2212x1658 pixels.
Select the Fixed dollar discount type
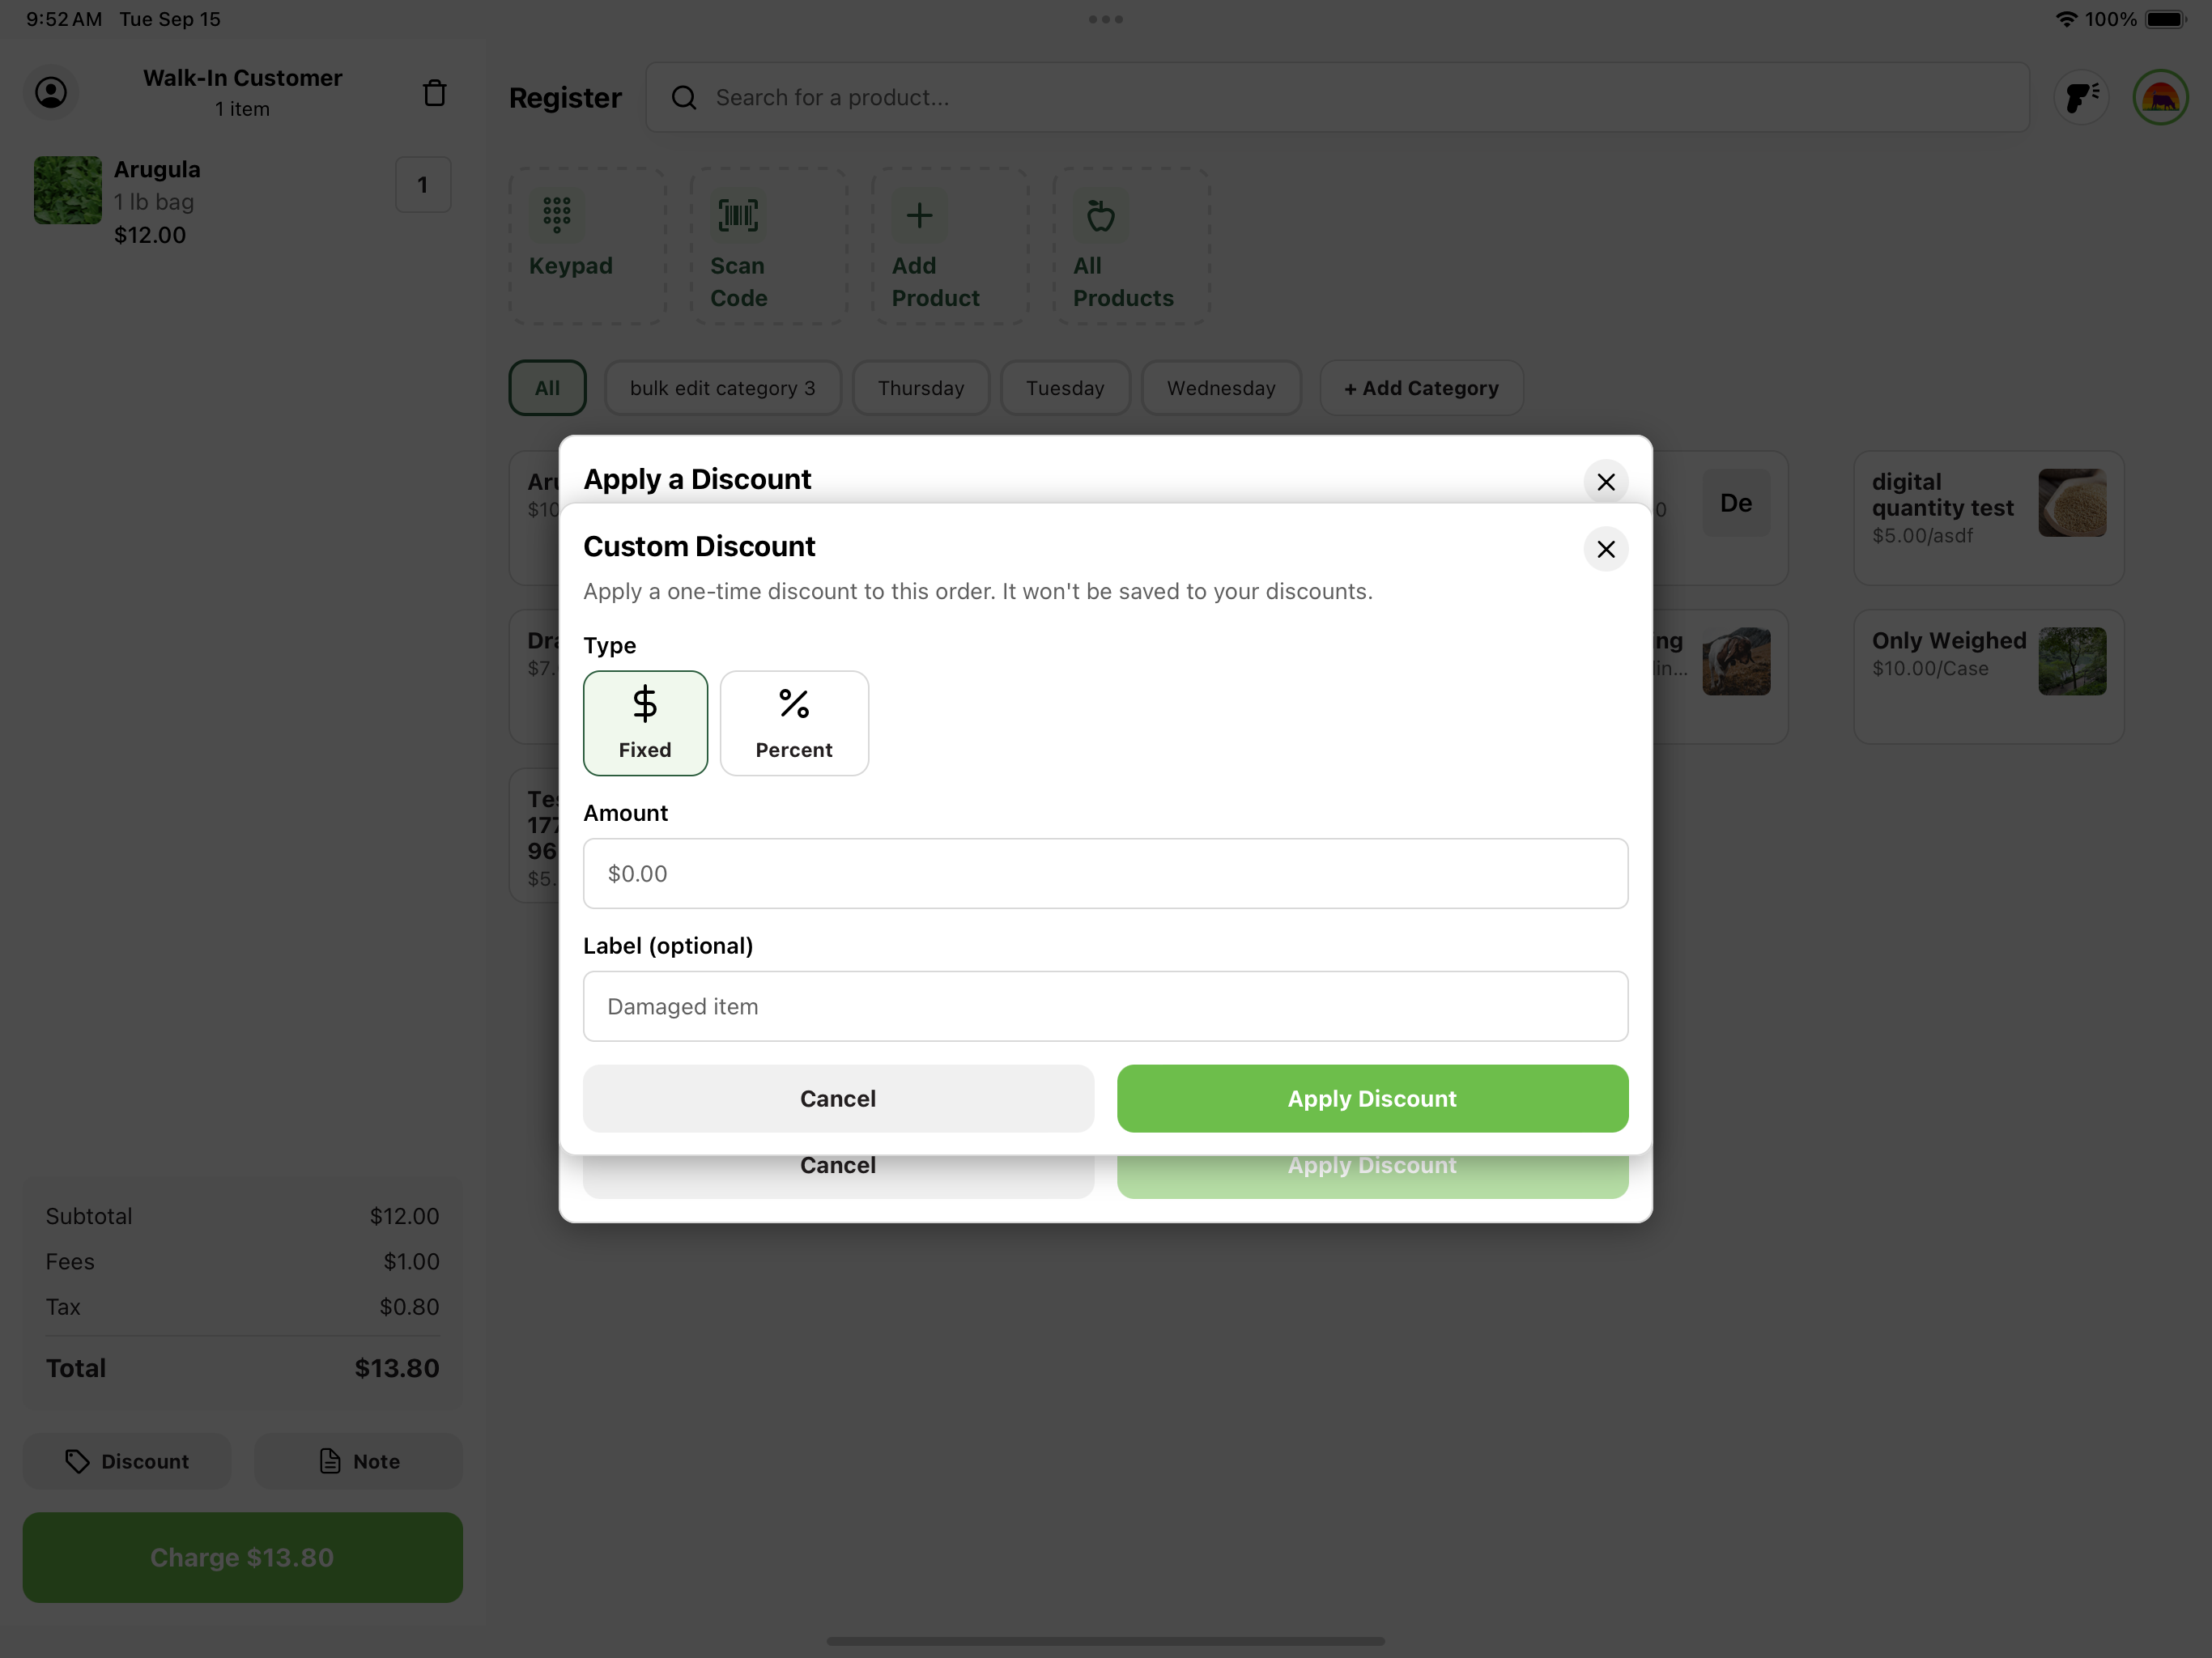tap(645, 723)
